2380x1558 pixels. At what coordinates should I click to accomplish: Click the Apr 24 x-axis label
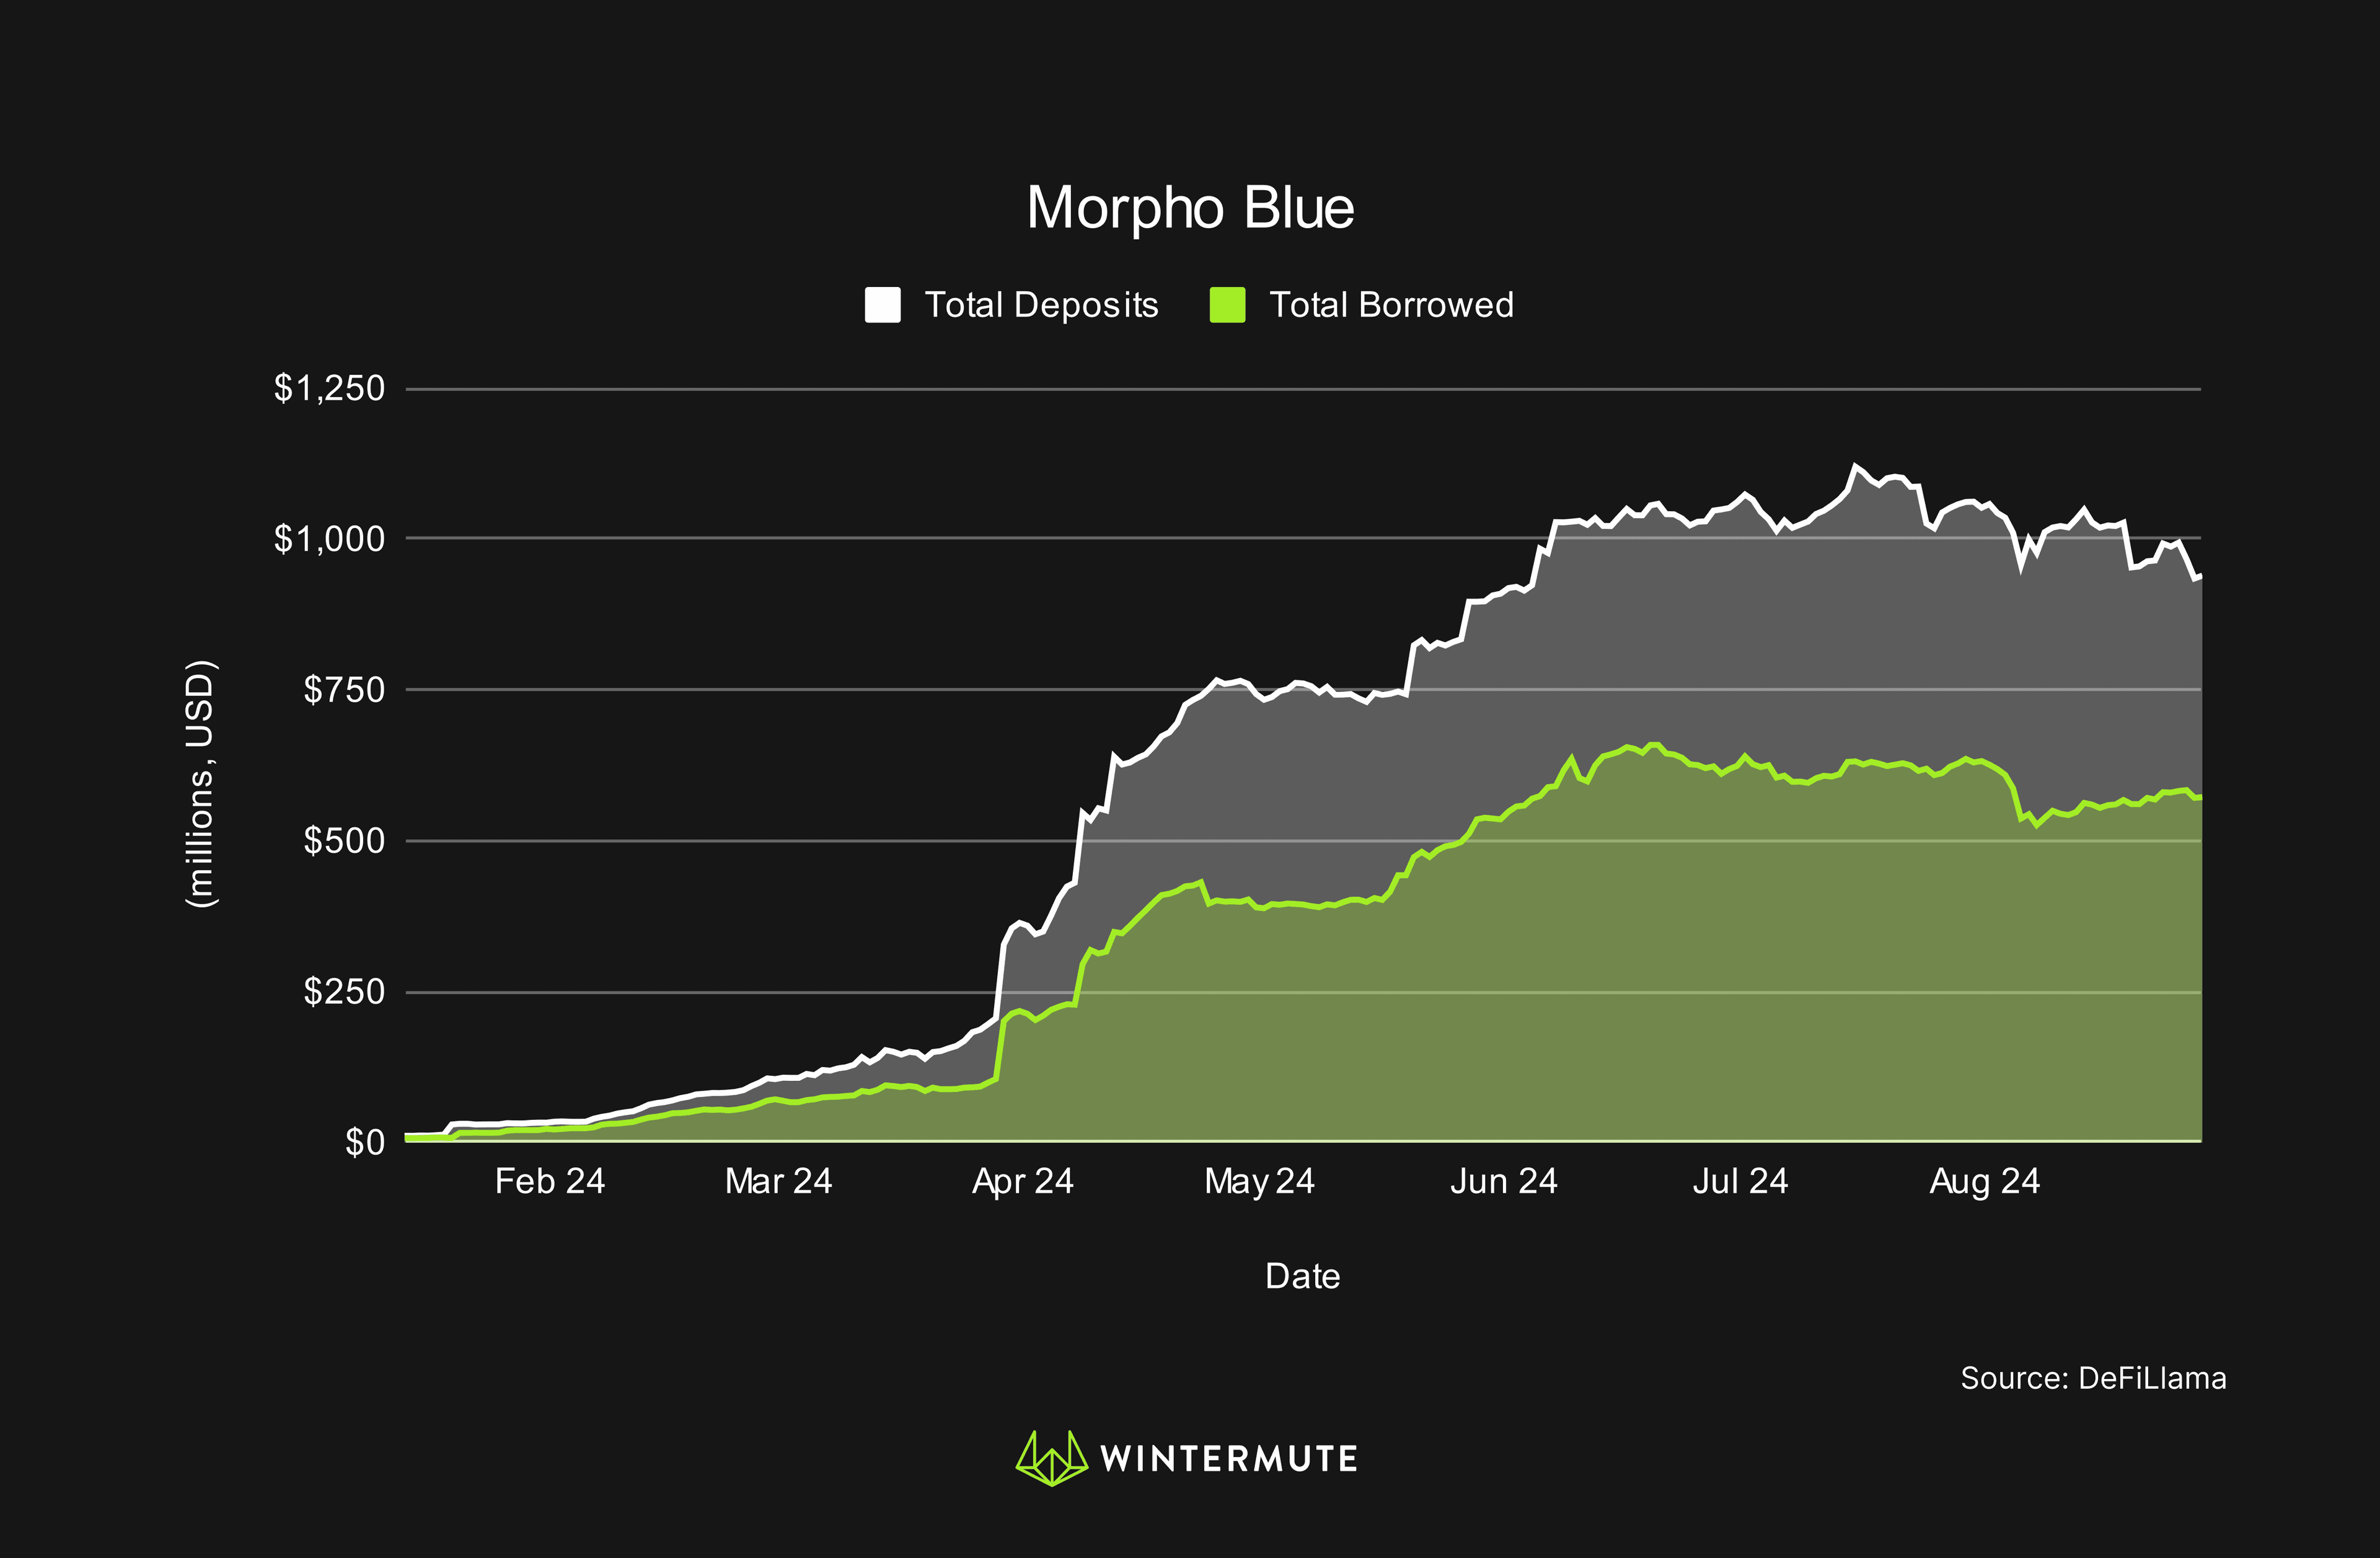1023,1183
